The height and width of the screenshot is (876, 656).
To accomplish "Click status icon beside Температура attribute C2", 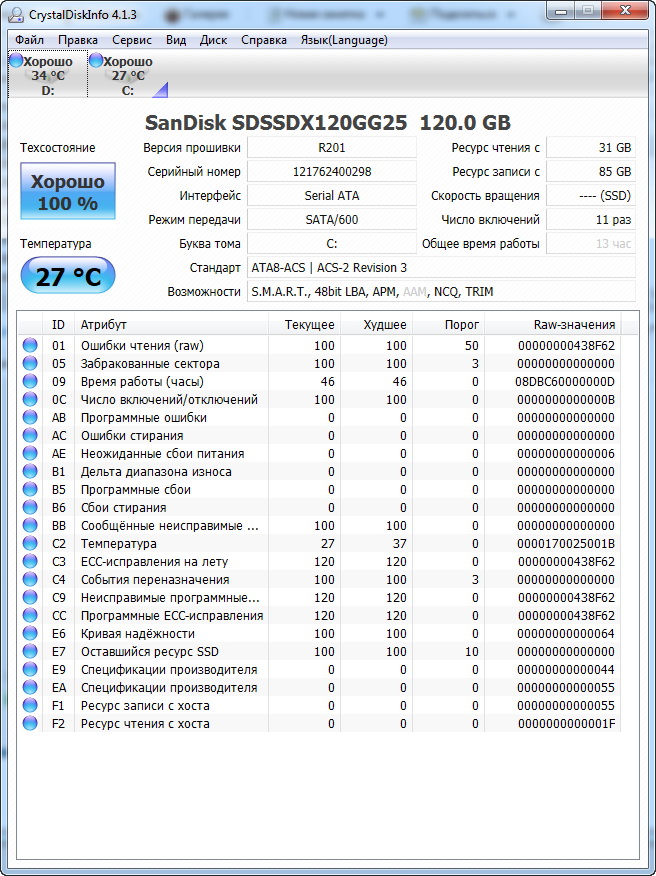I will pyautogui.click(x=30, y=544).
